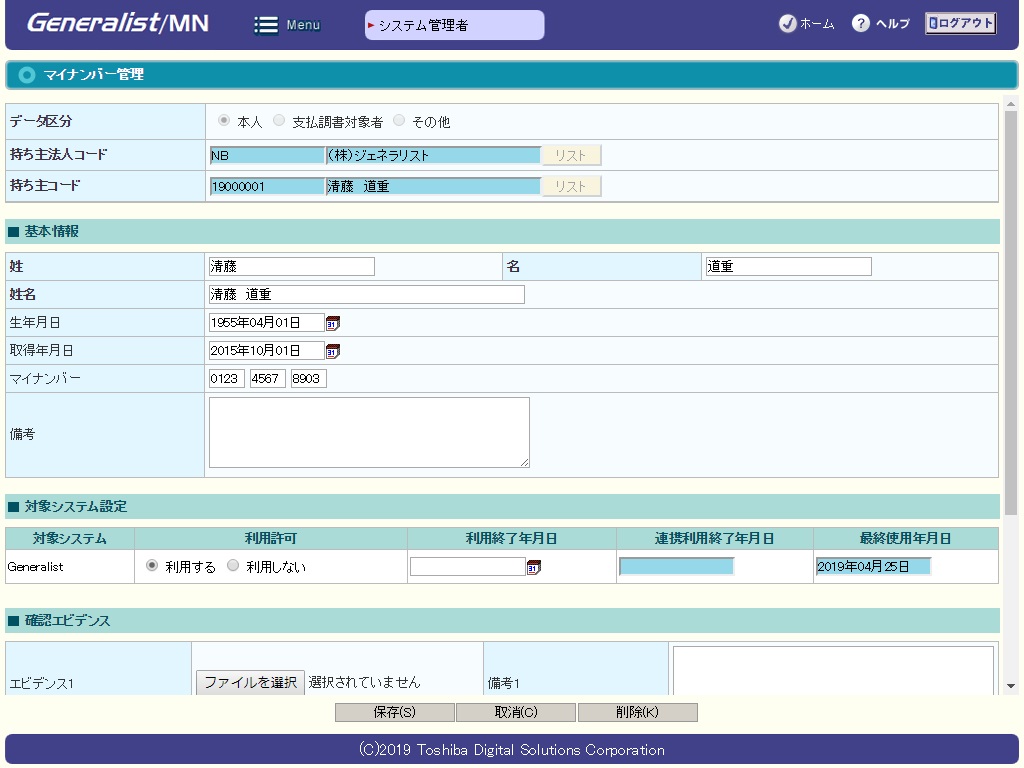Click the Help question mark icon
This screenshot has width=1024, height=768.
coord(860,24)
